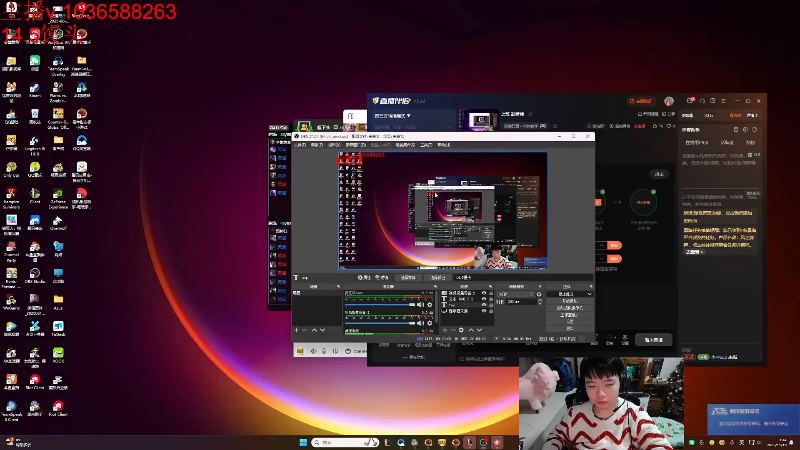Open the hamburger menu icon in 直播伴侣
The width and height of the screenshot is (800, 450).
point(723,101)
